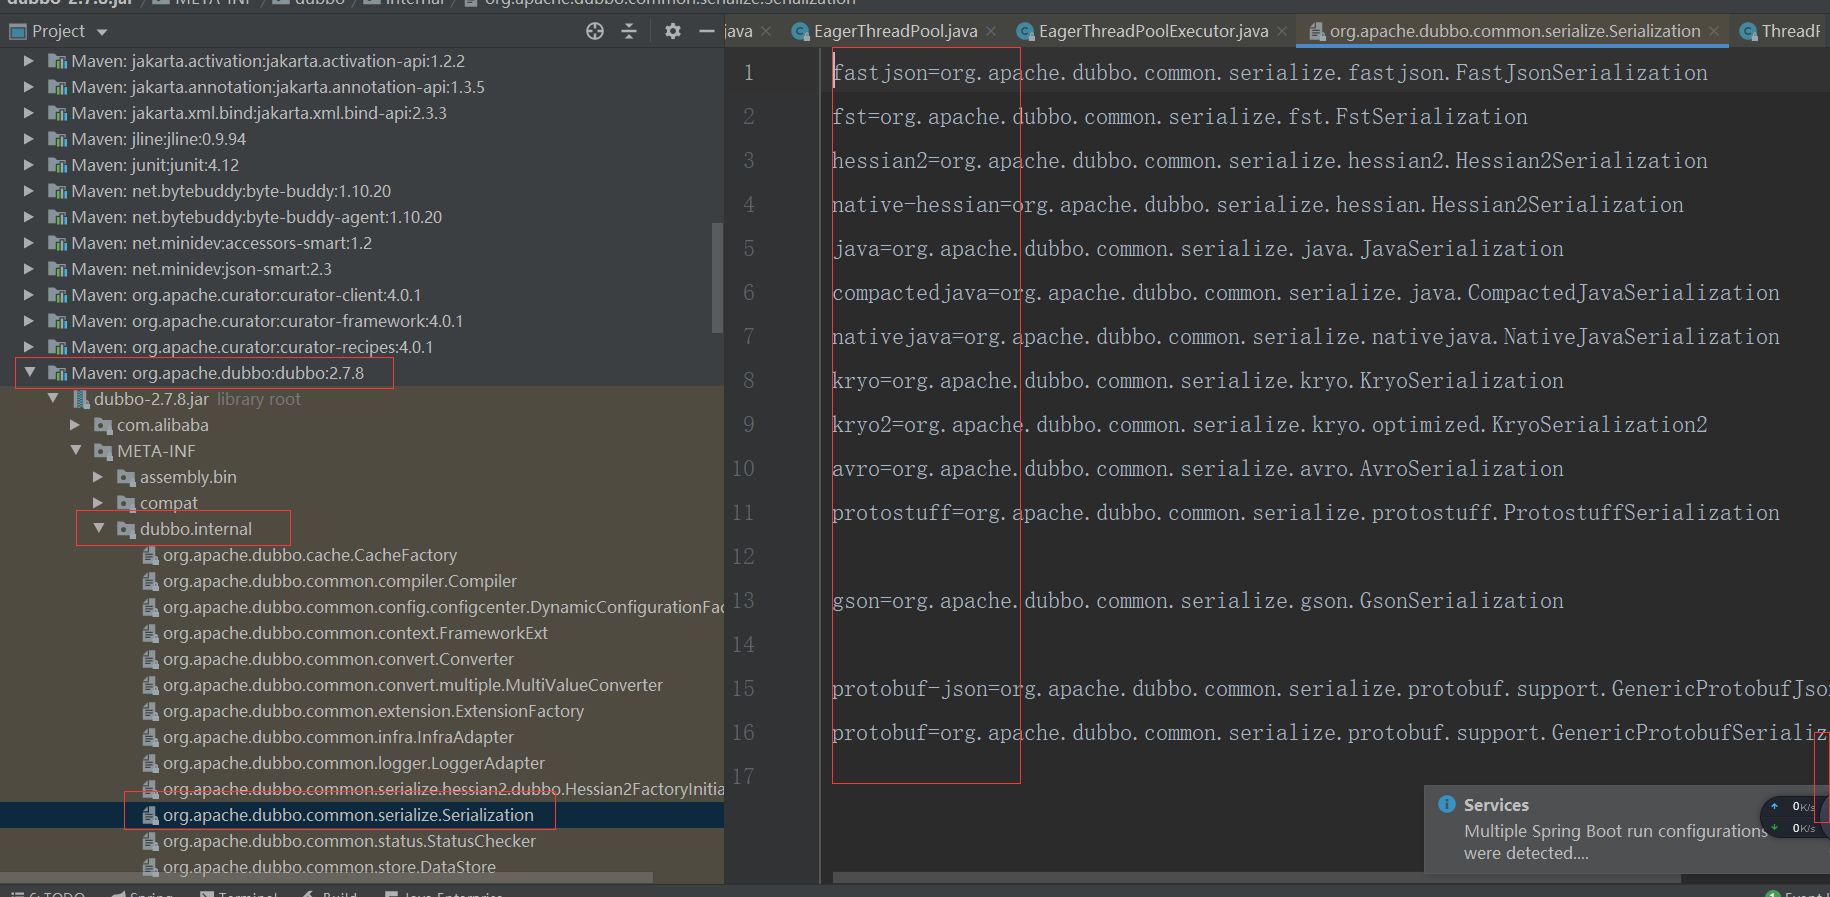This screenshot has height=897, width=1830.
Task: Click the network speed monitor widget
Action: [x=1794, y=817]
